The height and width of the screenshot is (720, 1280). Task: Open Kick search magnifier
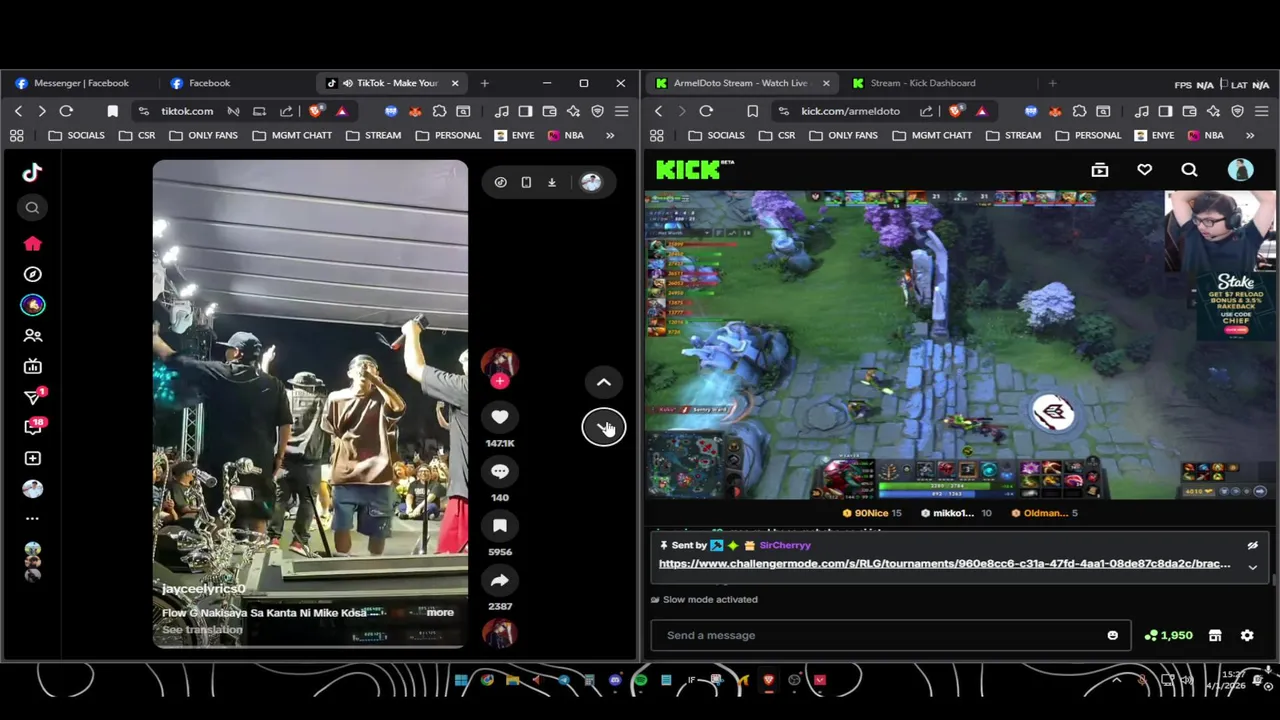[1189, 171]
